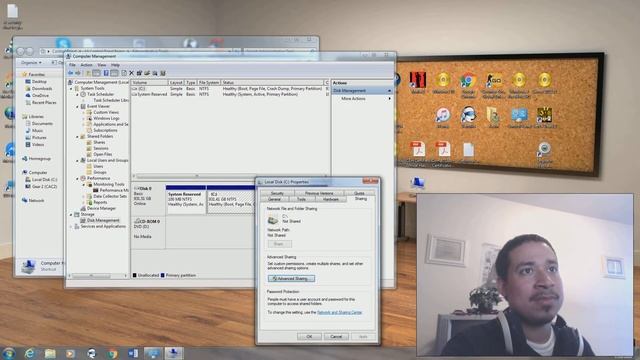Select Task Scheduler in the console tree

coord(100,94)
